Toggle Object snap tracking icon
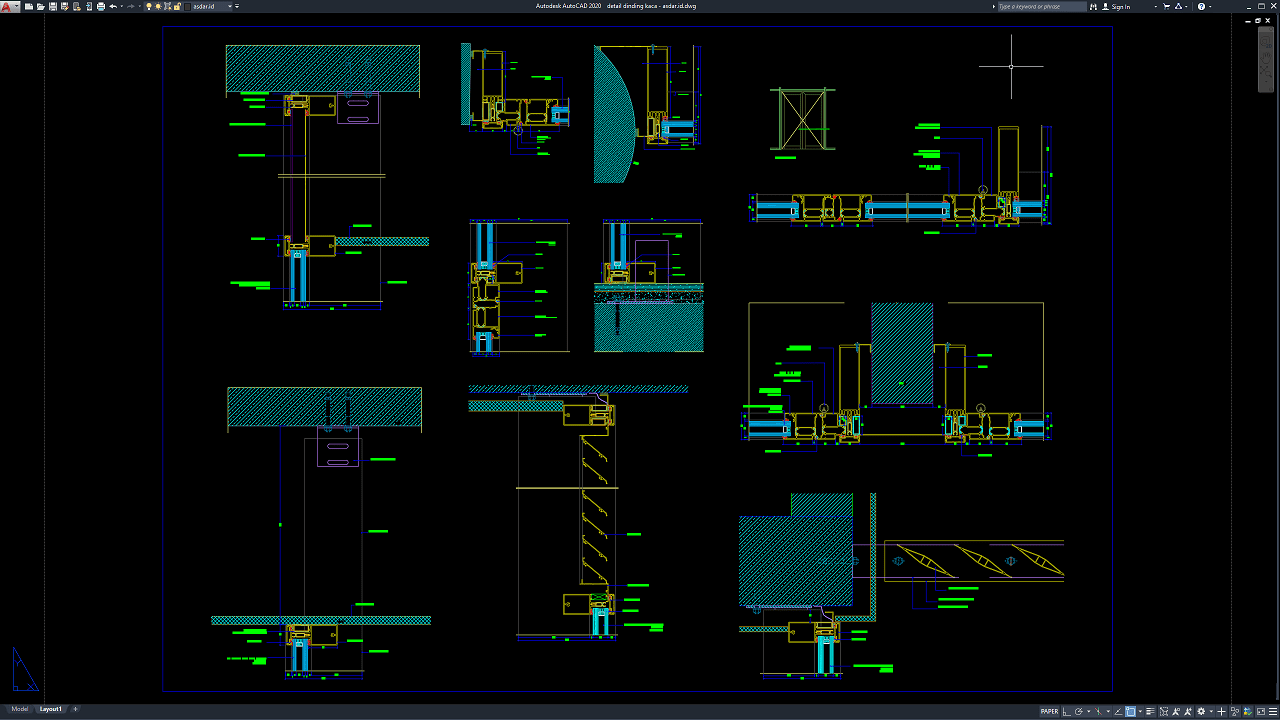 pos(1118,712)
